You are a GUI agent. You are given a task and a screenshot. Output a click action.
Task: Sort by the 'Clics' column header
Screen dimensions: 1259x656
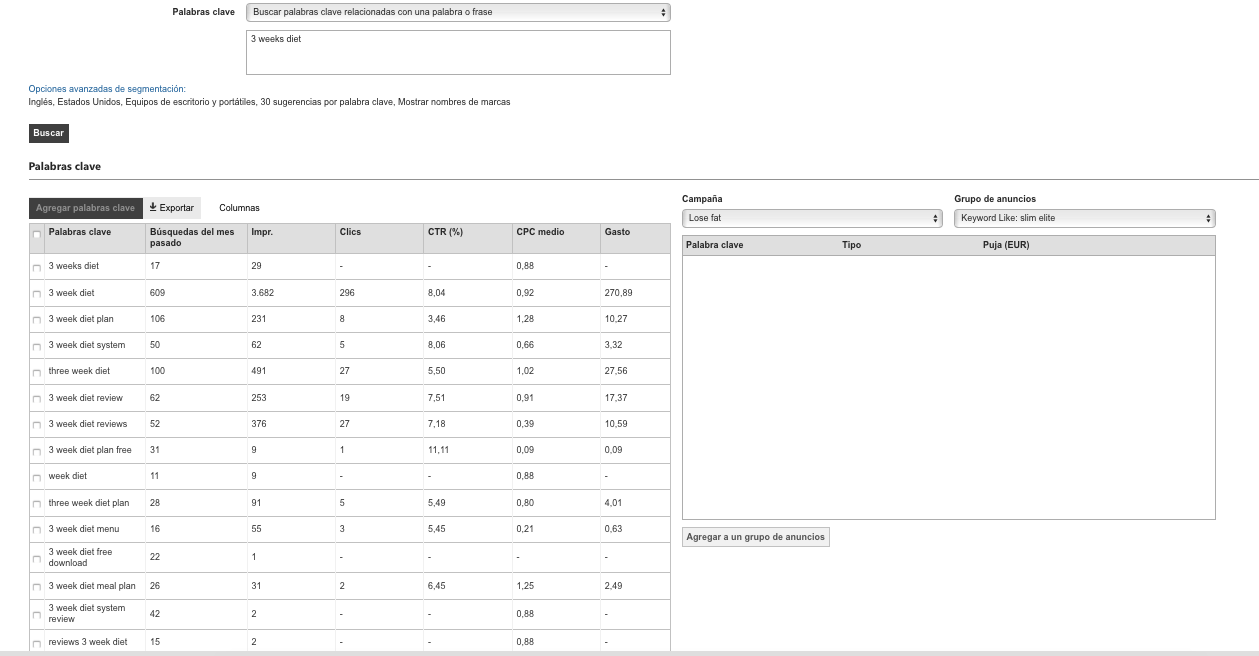379,238
